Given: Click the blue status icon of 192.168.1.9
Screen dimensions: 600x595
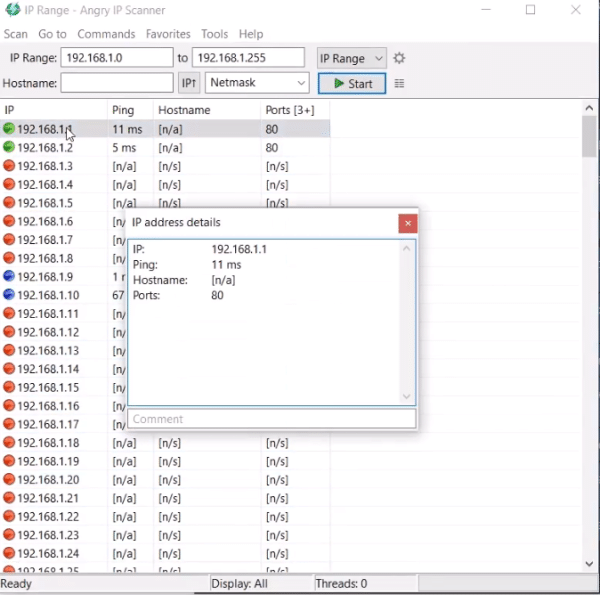Looking at the screenshot, I should (9, 276).
